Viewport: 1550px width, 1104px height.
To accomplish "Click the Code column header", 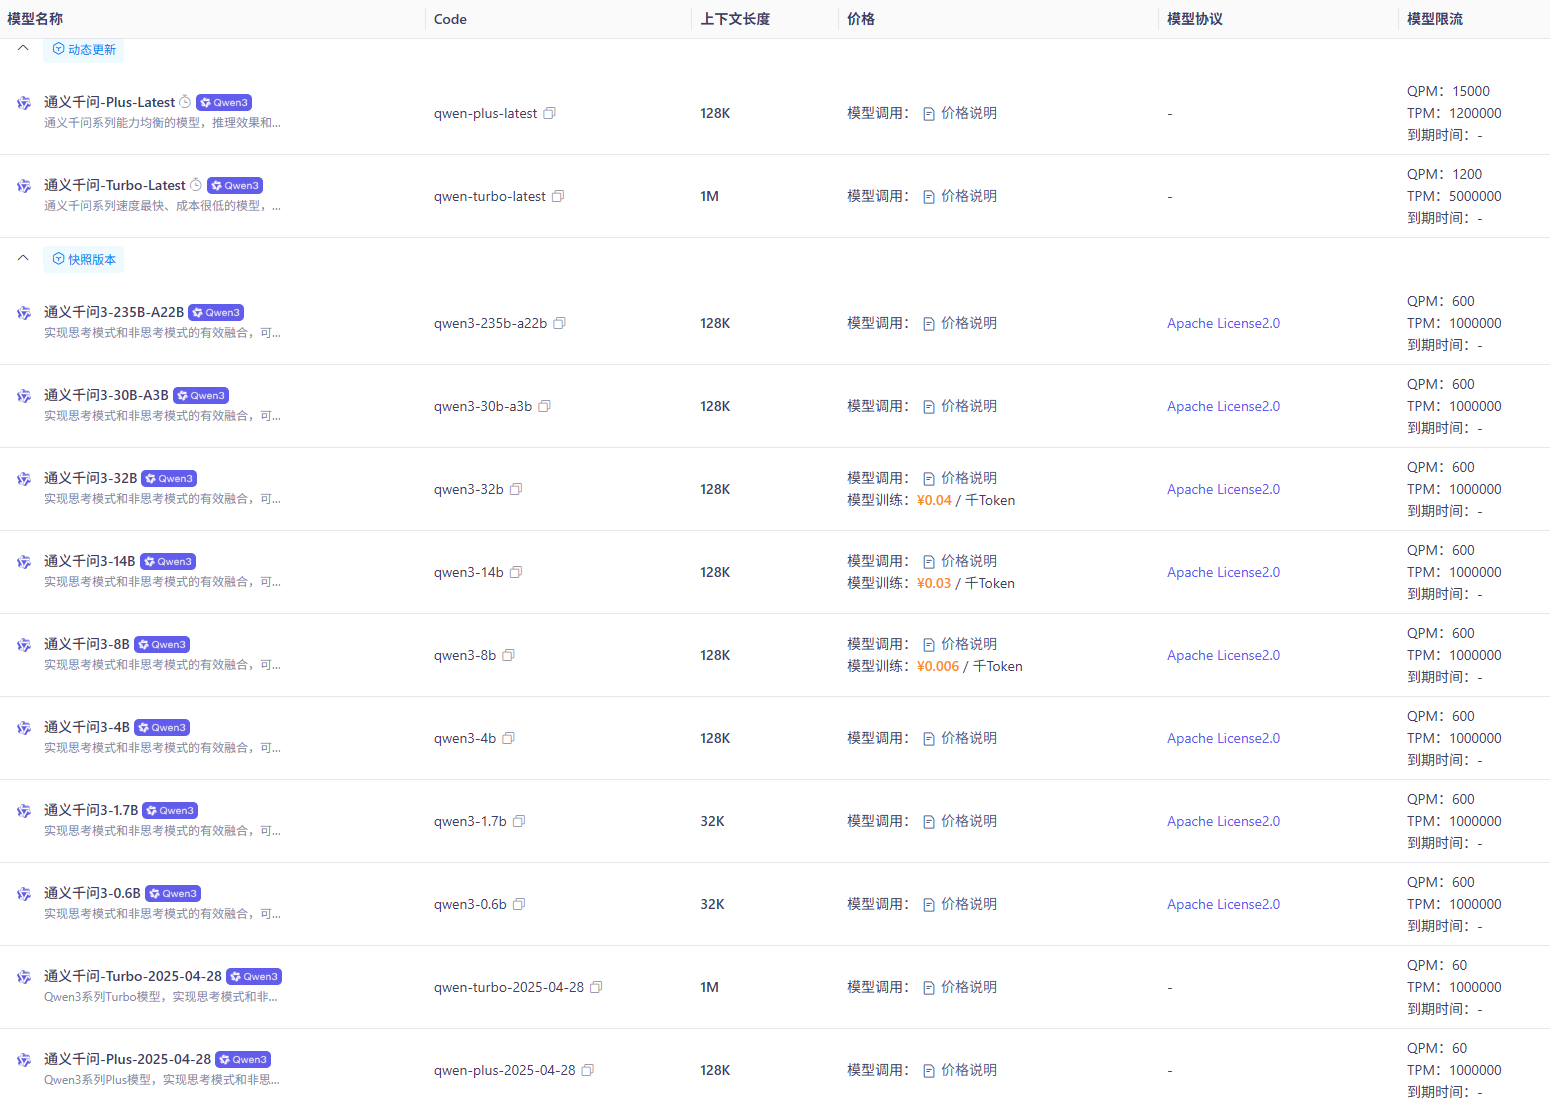I will point(450,19).
